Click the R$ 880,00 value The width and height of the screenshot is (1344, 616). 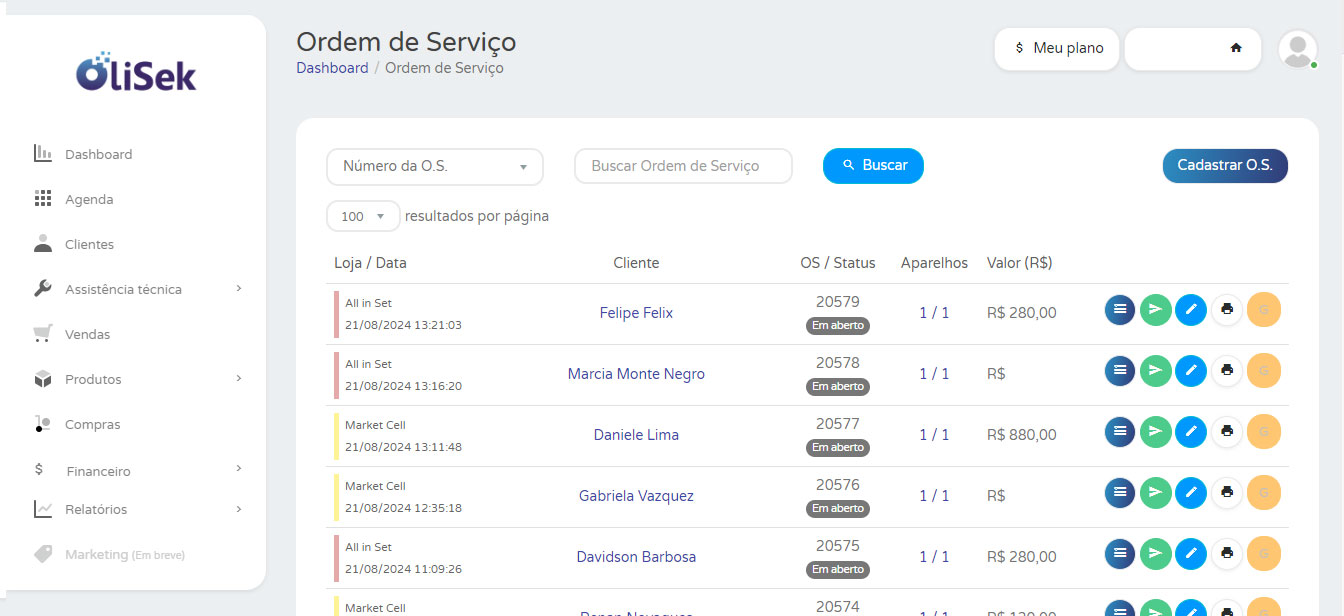click(x=1021, y=435)
